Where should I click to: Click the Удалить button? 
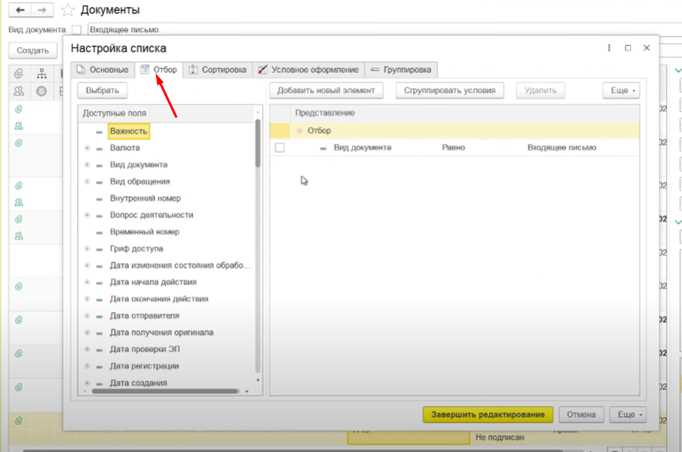pos(541,90)
